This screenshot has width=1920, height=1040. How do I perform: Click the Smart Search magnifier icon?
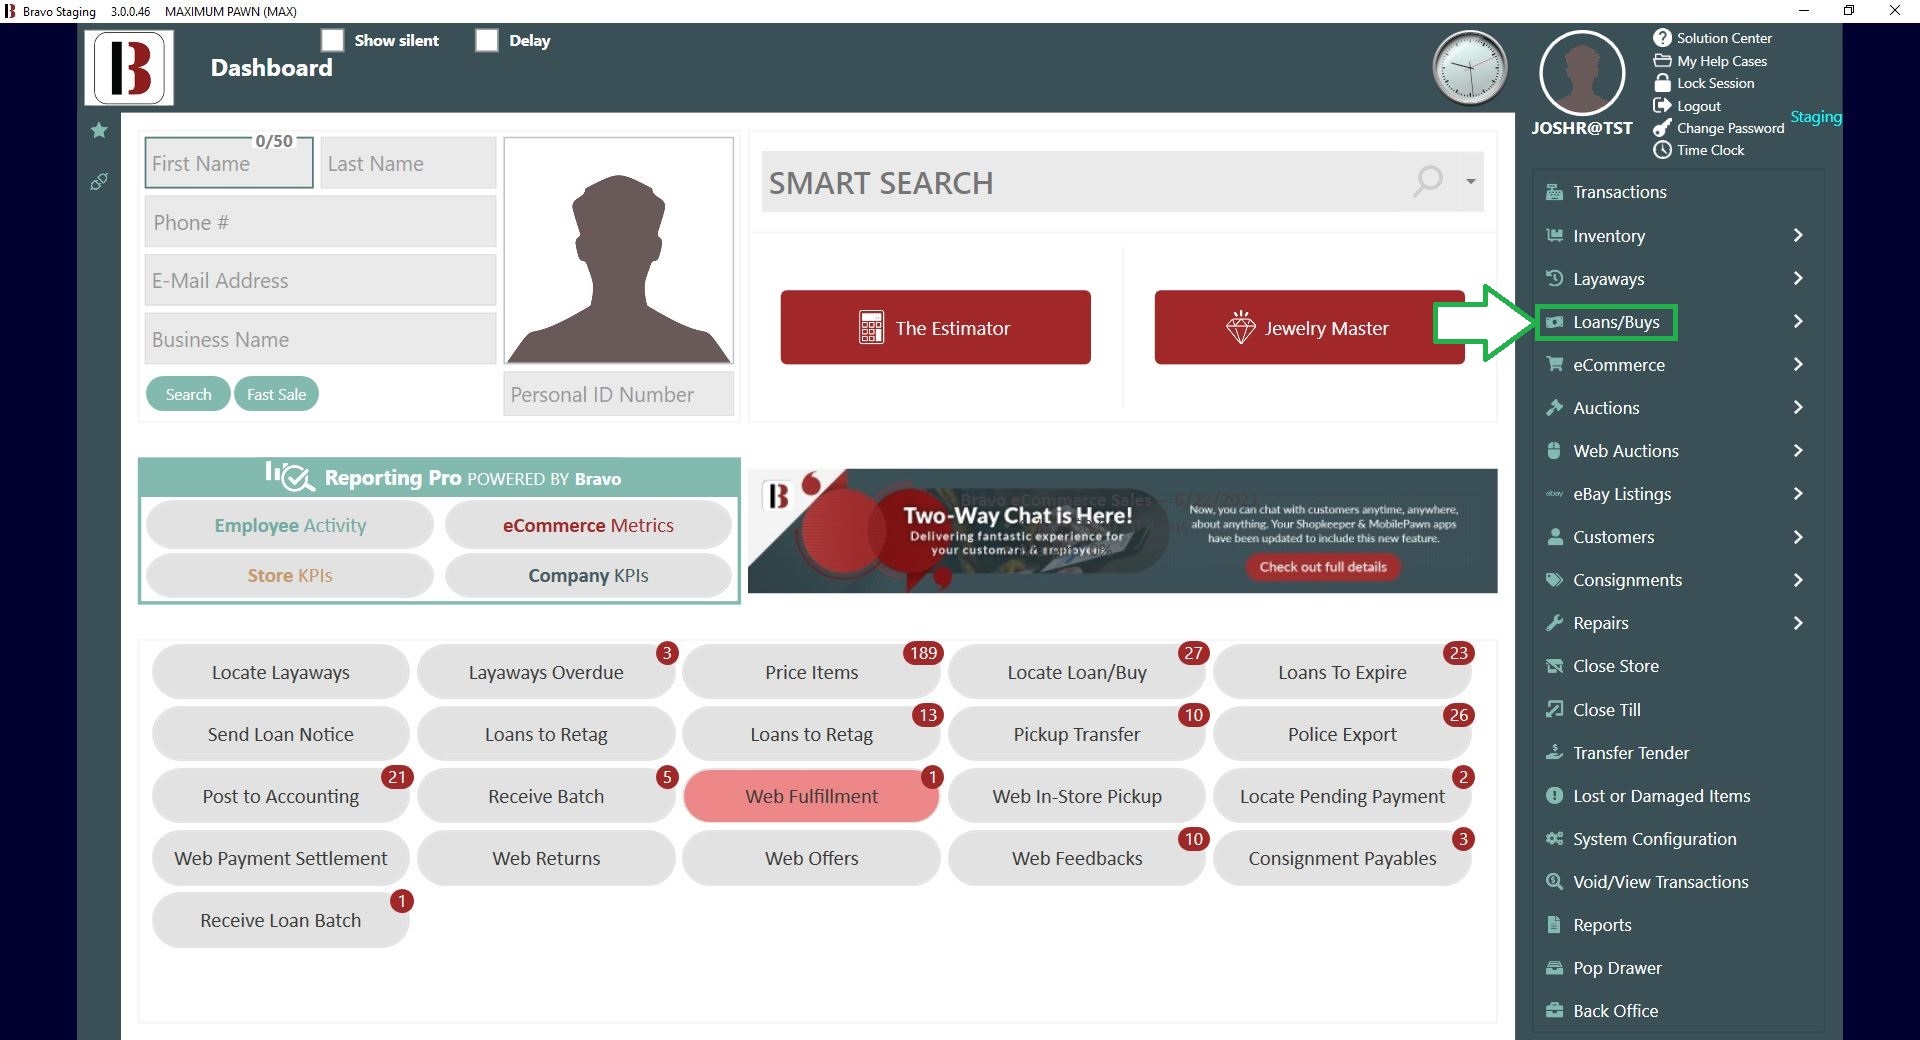coord(1428,181)
